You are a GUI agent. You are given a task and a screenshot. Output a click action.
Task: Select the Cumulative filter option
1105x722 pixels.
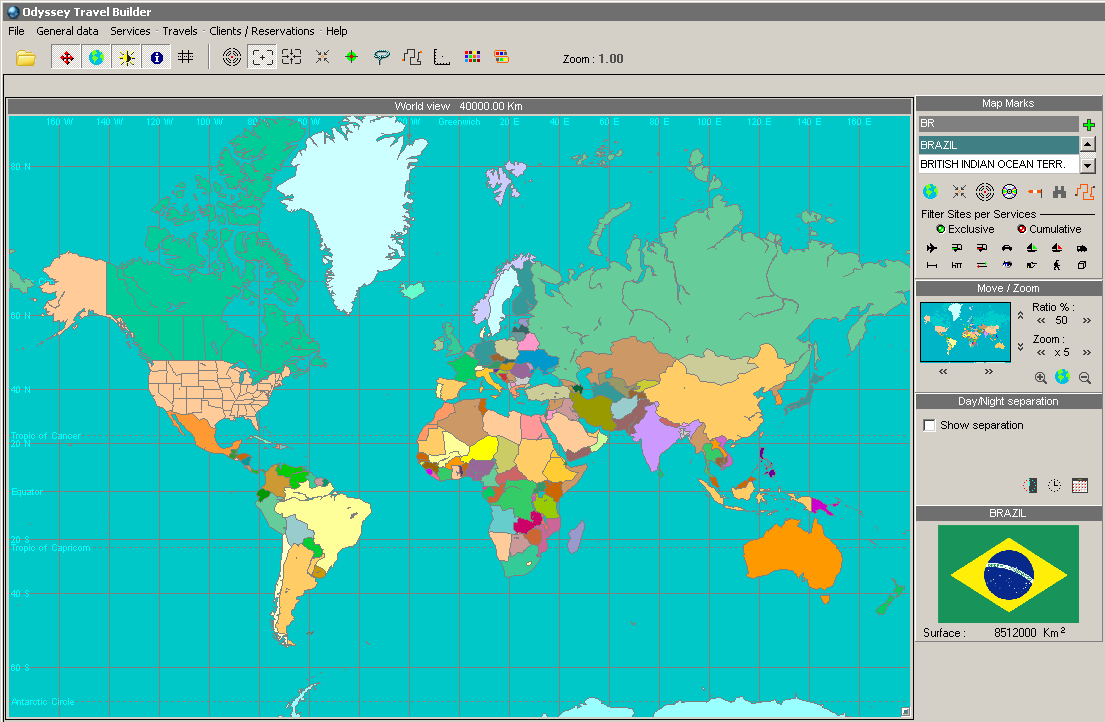click(x=1021, y=230)
